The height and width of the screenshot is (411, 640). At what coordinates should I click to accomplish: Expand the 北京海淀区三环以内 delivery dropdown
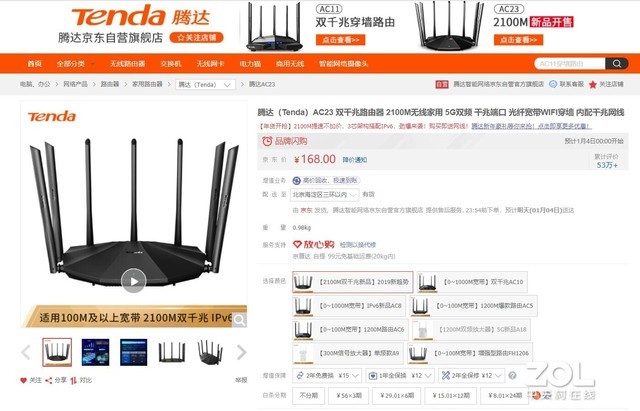pyautogui.click(x=325, y=195)
